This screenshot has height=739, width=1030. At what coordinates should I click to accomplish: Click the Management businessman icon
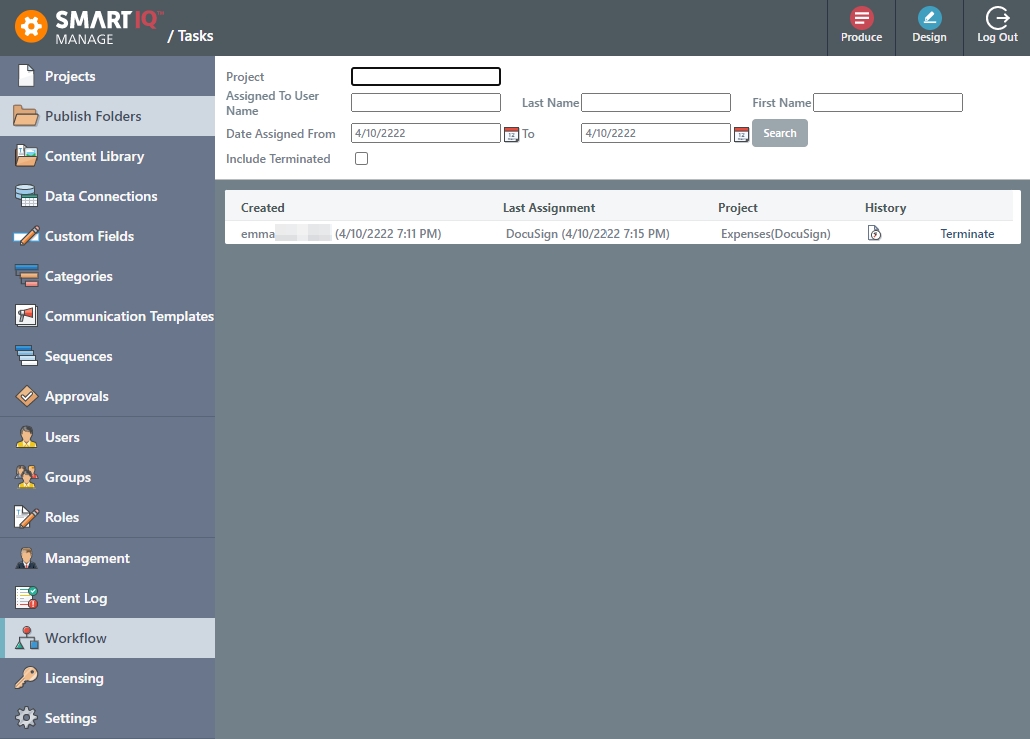[26, 558]
